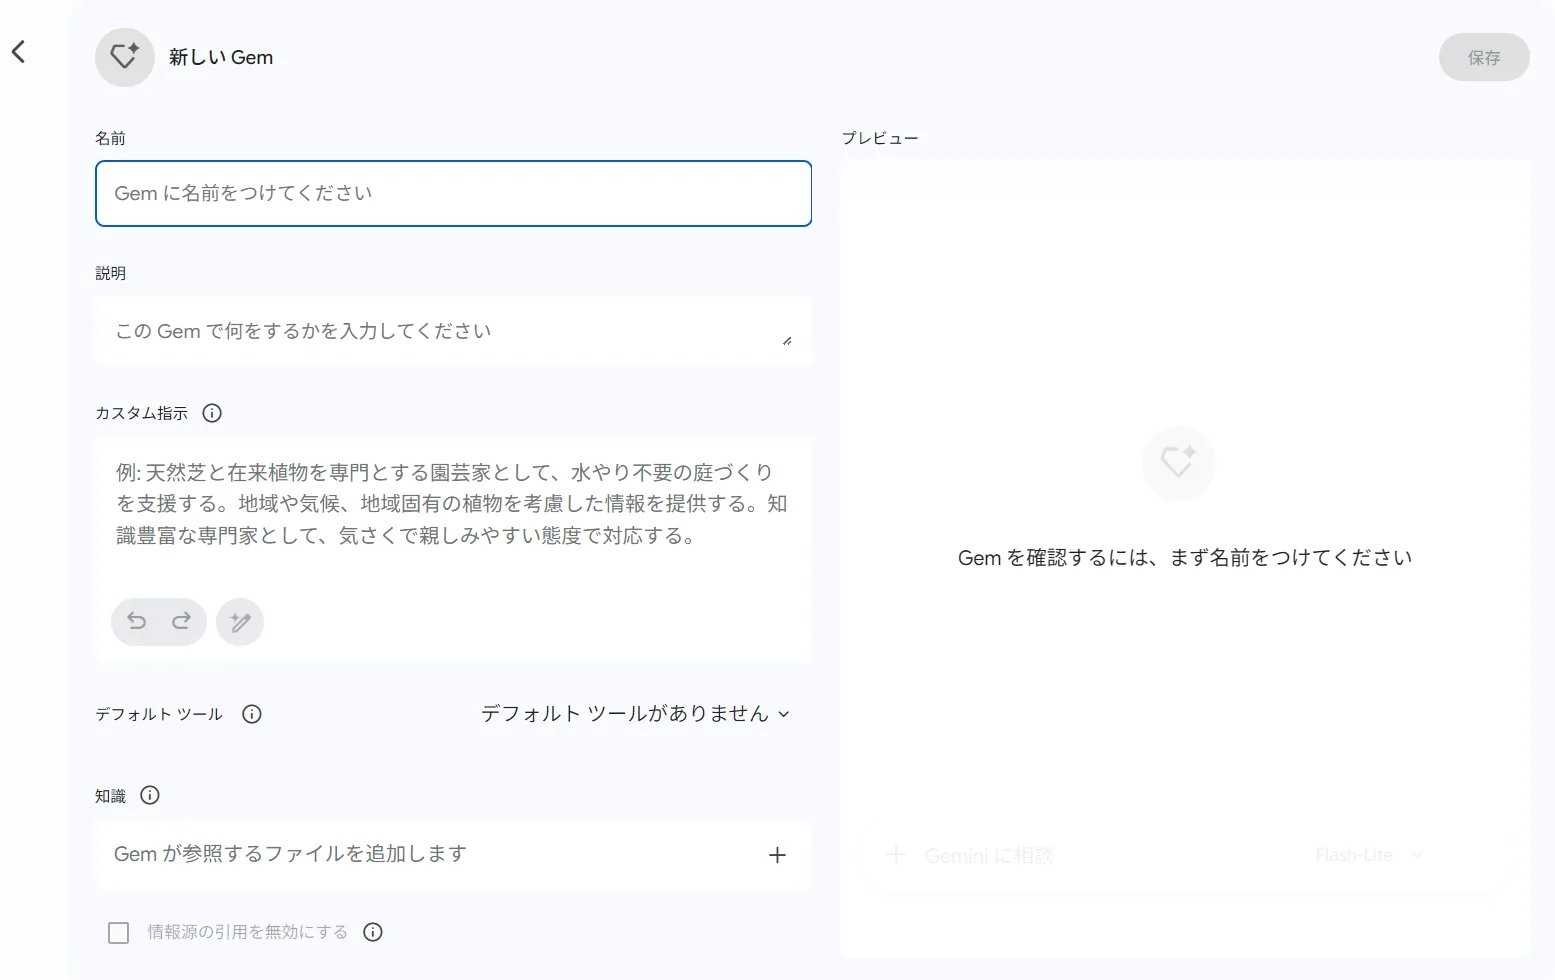Click the Gem avatar icon beside 新しい Gem

coord(125,57)
